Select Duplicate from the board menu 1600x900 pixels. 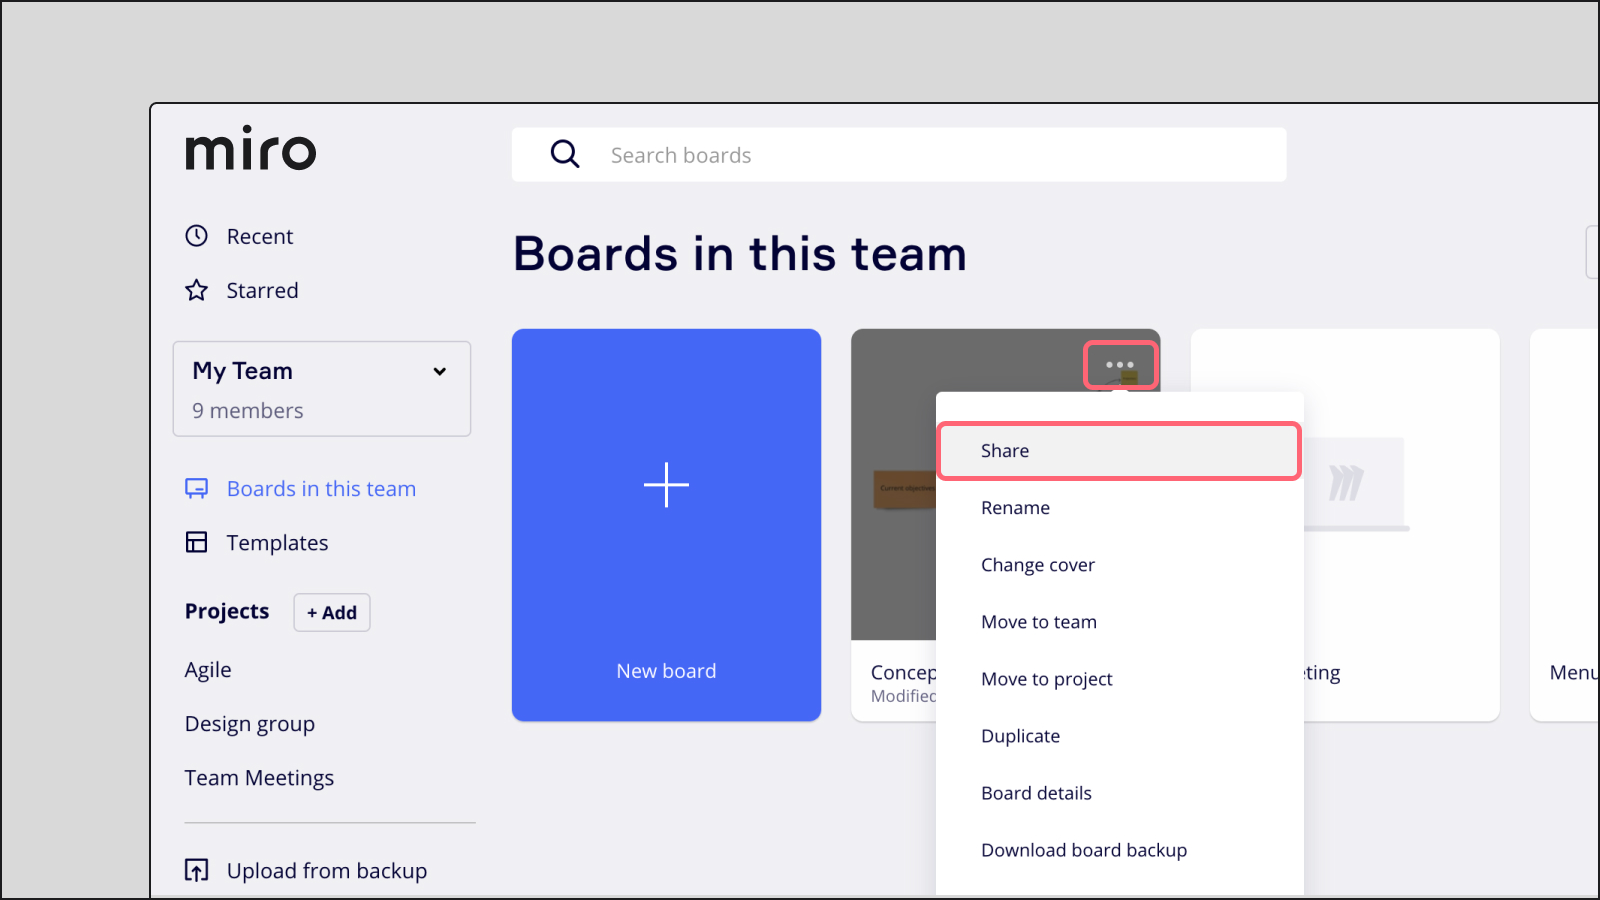point(1020,736)
